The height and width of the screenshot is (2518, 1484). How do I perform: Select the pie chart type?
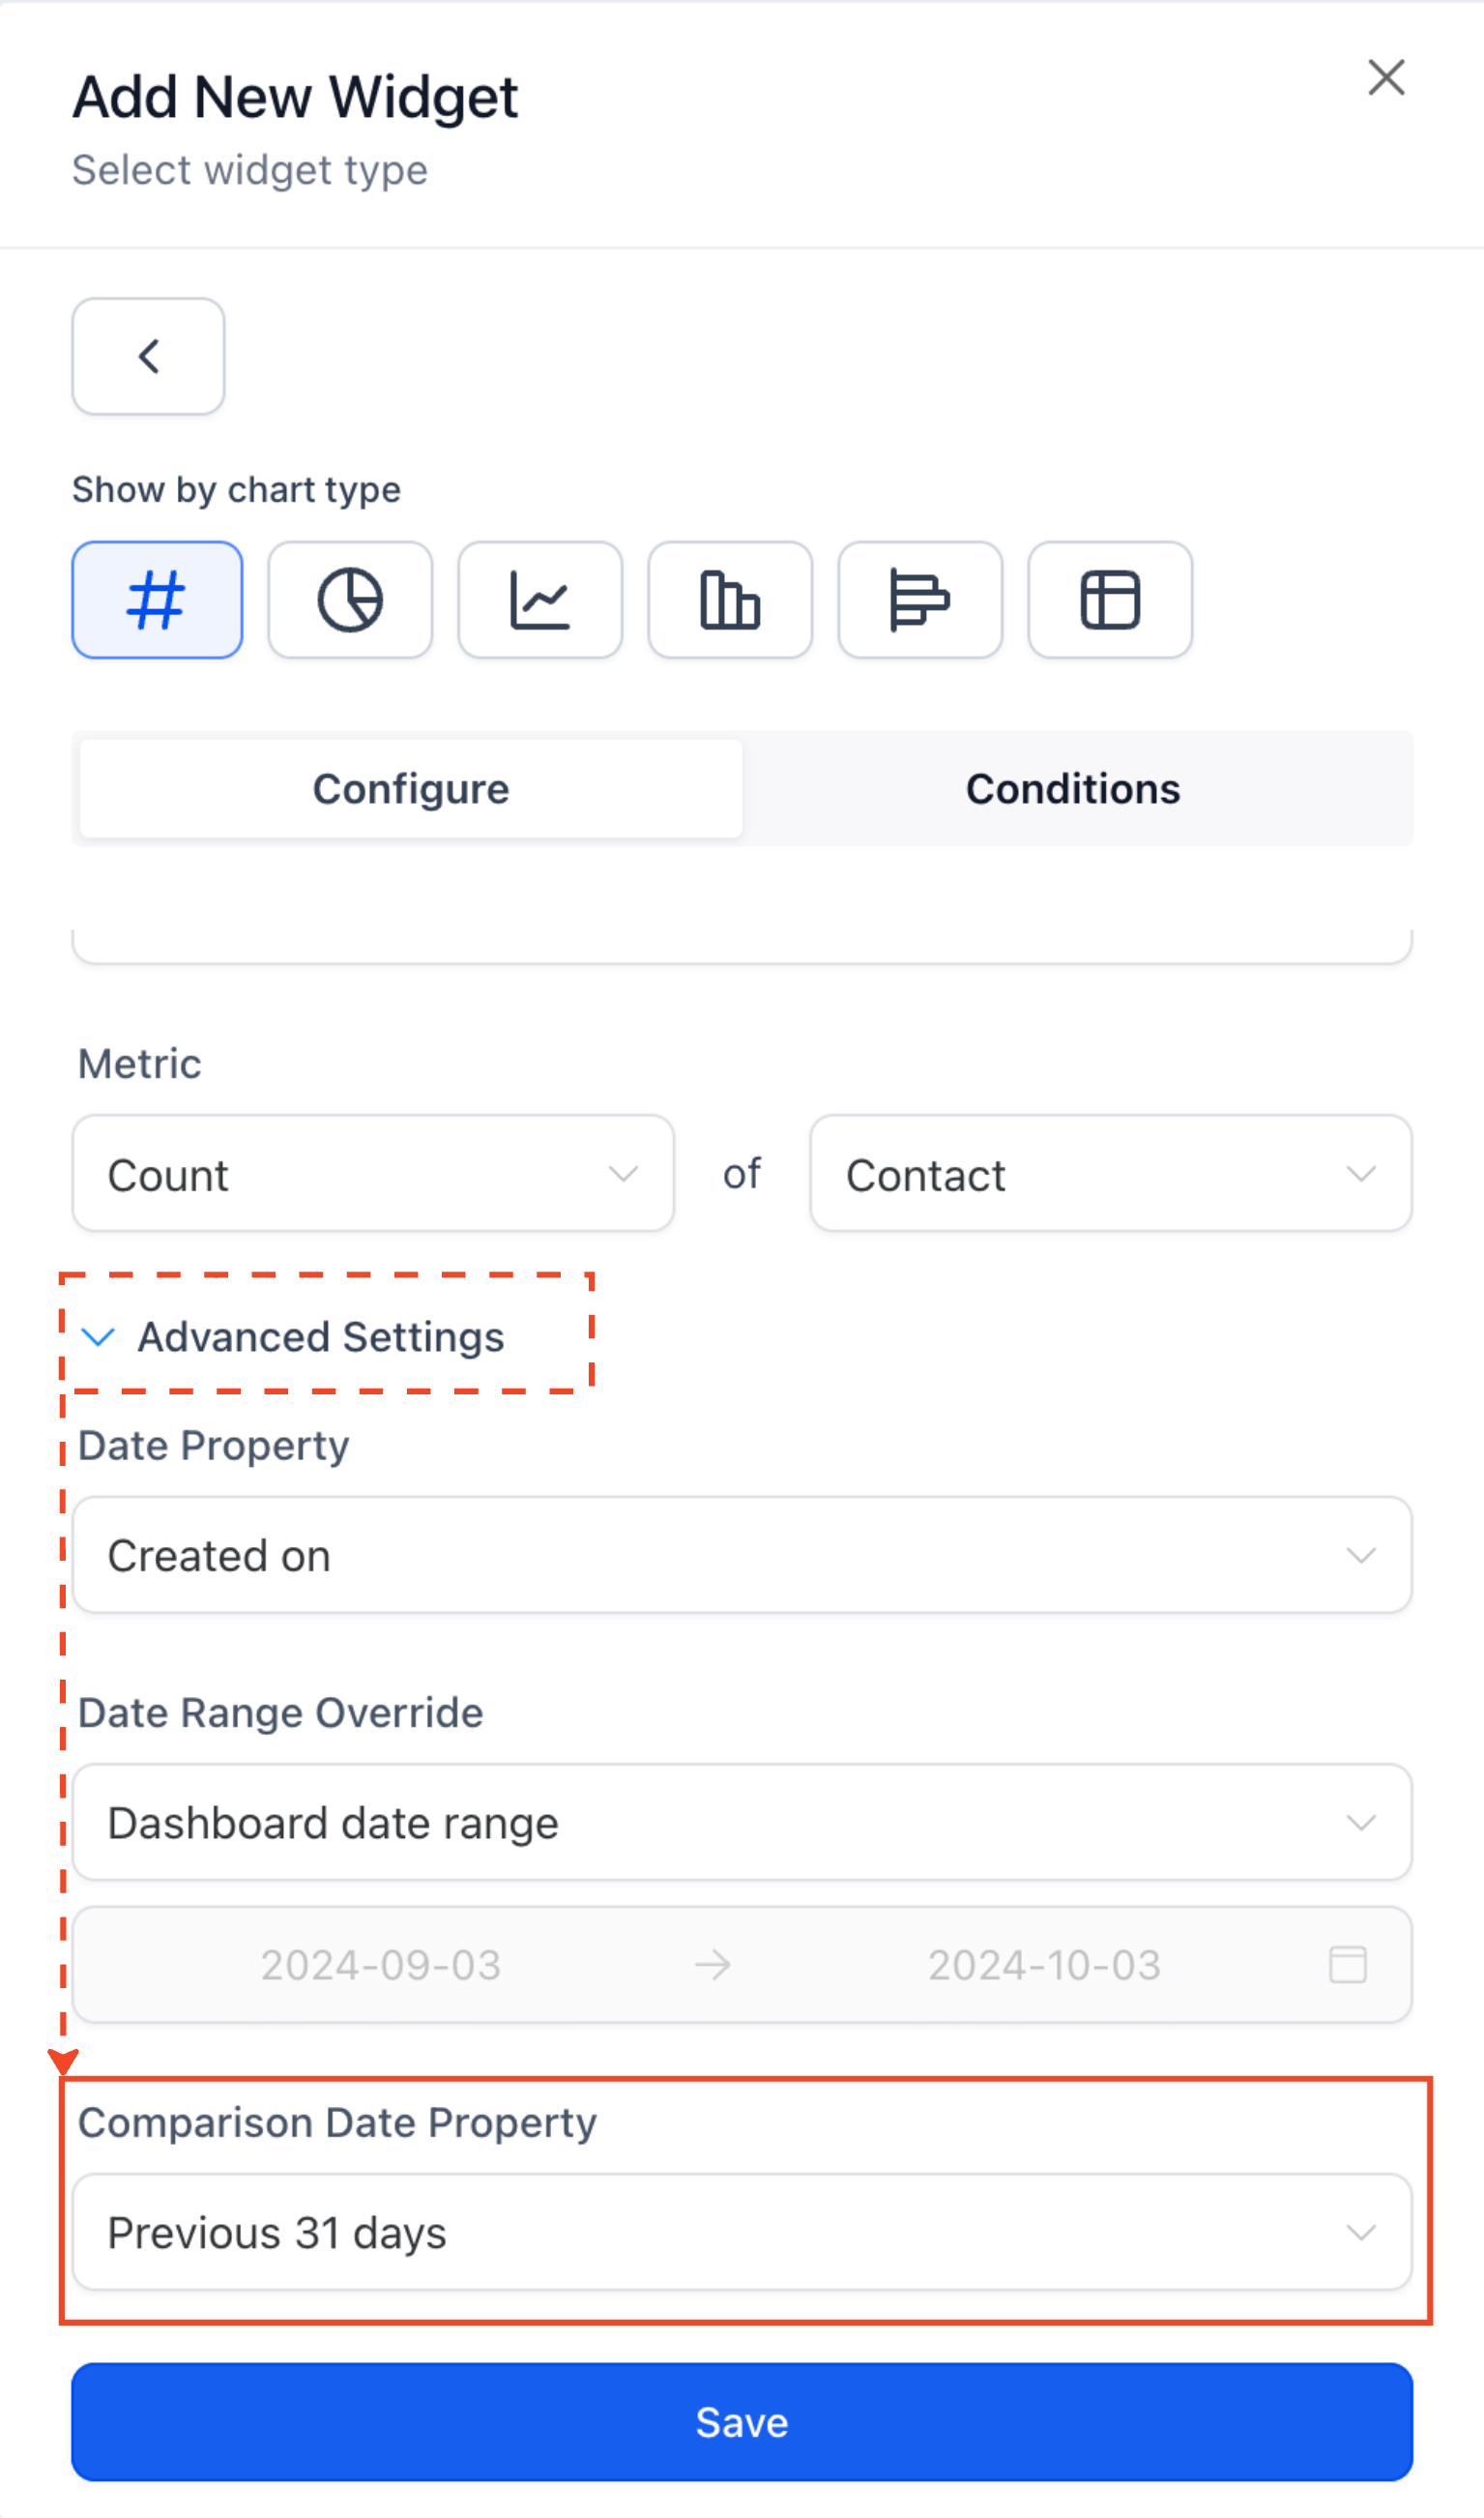[x=350, y=600]
